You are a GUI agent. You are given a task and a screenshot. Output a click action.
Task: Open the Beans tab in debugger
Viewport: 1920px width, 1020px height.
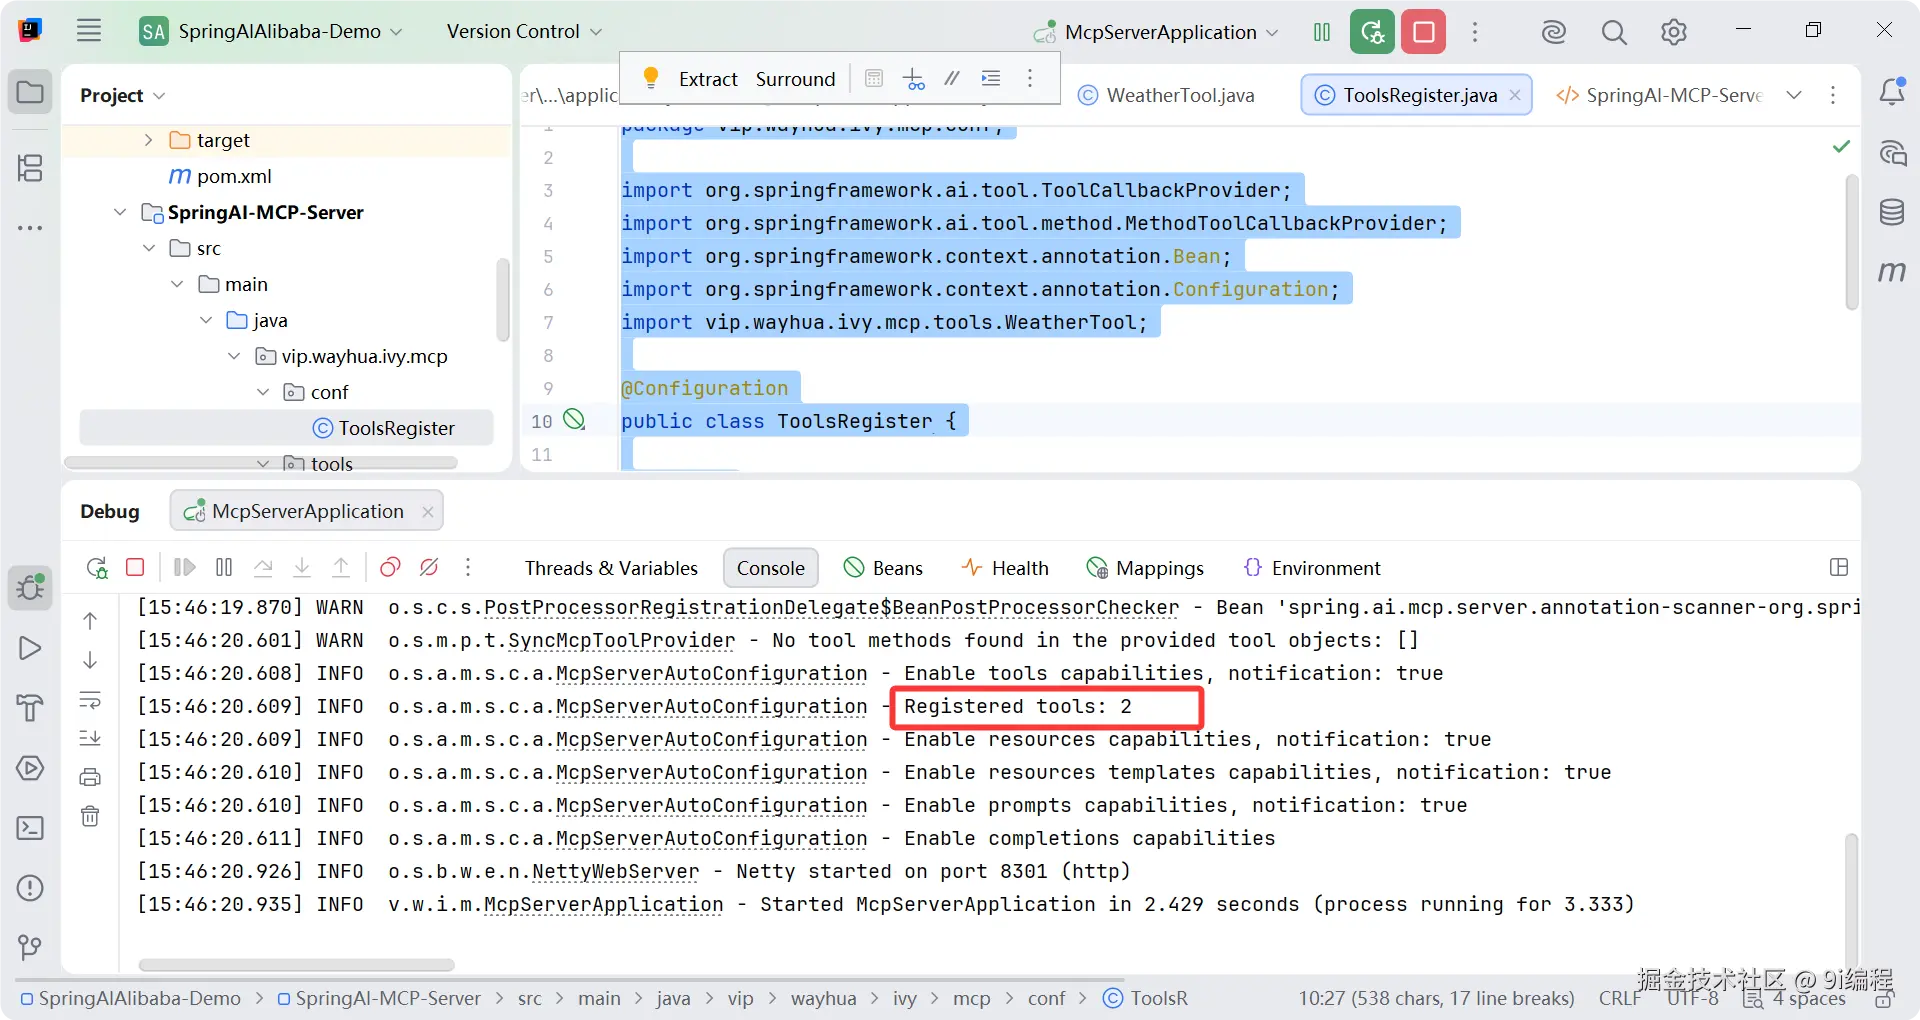(884, 568)
